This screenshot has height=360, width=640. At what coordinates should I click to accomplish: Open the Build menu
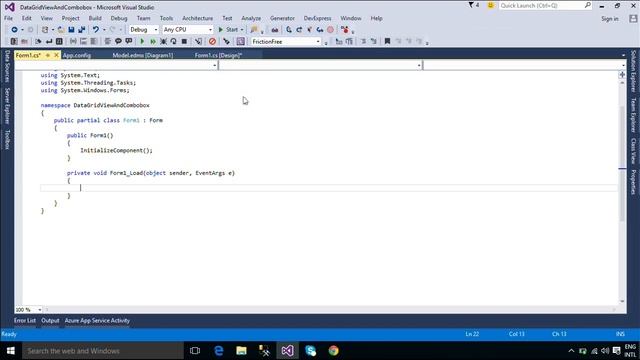(x=95, y=18)
